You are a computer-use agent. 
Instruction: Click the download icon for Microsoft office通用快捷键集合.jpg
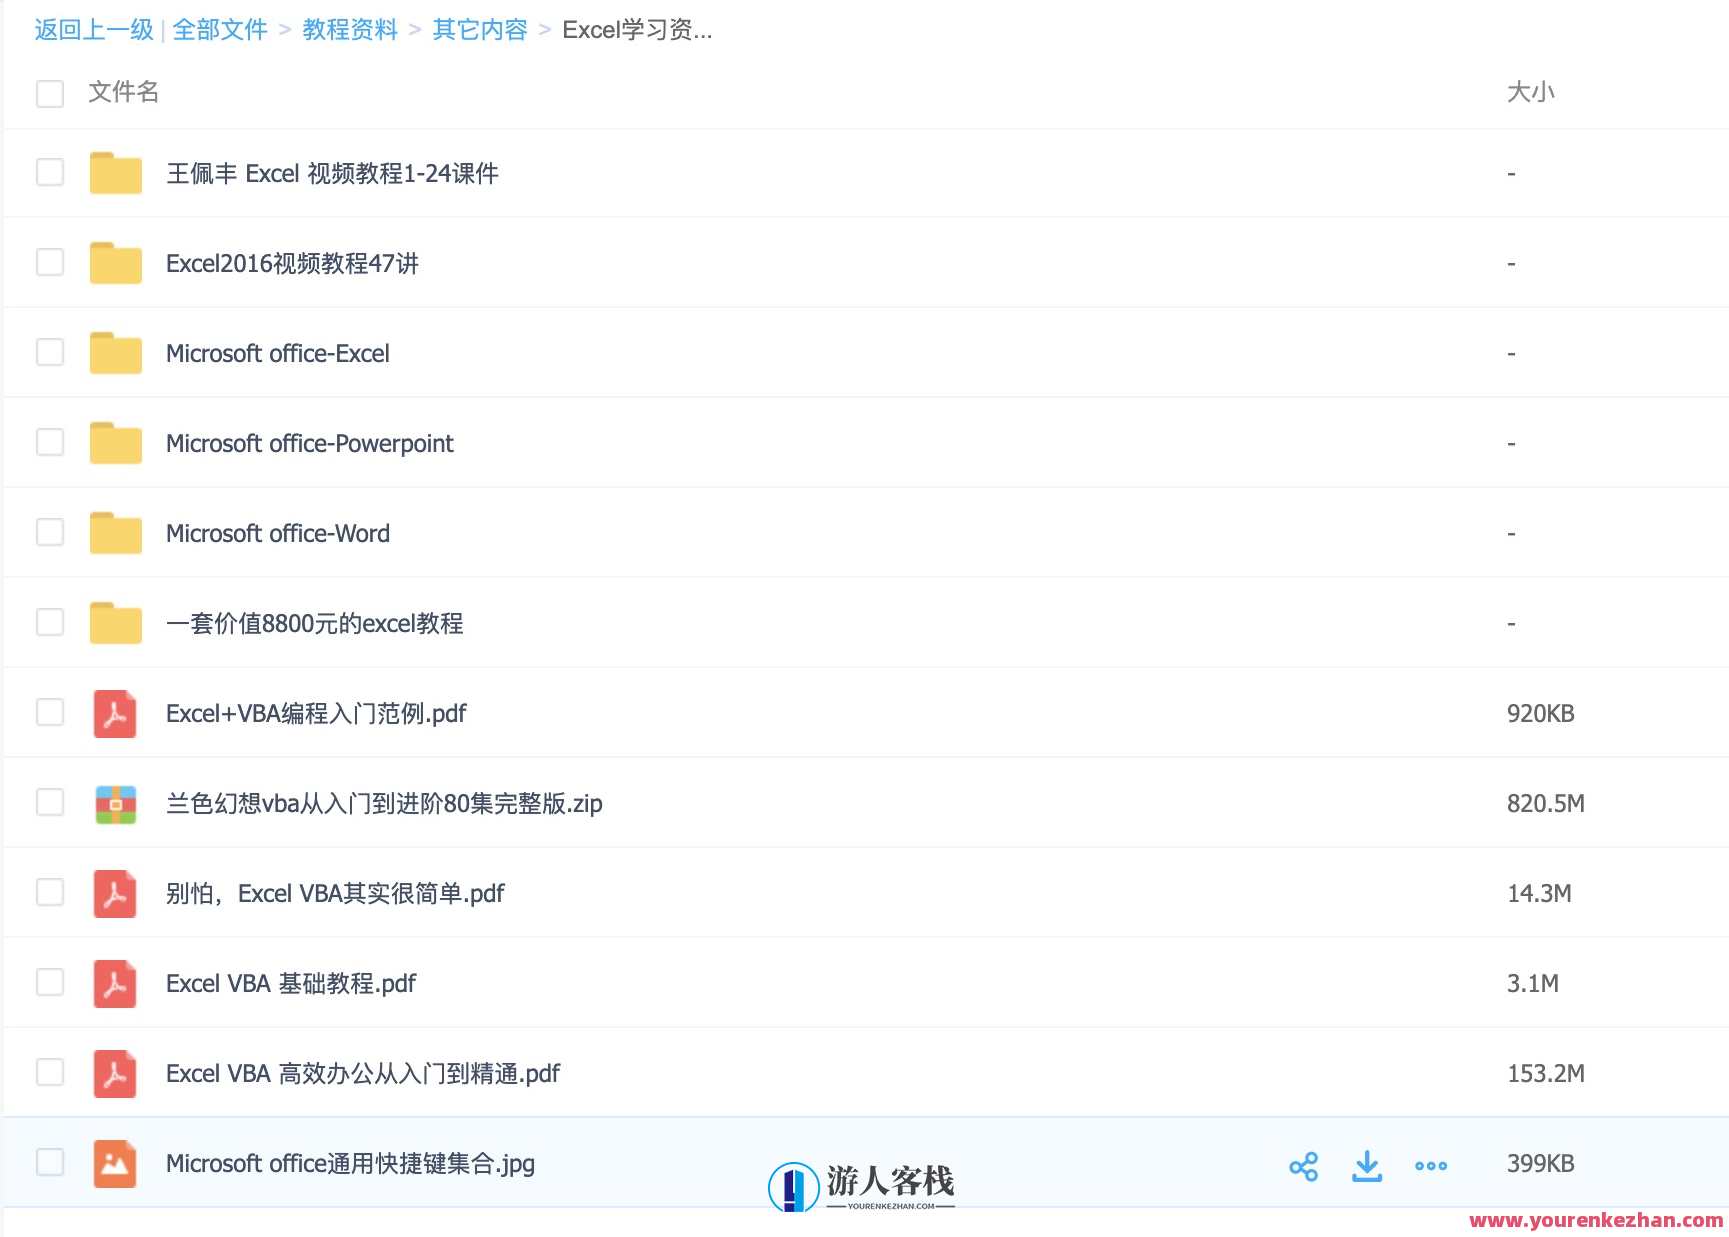pyautogui.click(x=1367, y=1165)
